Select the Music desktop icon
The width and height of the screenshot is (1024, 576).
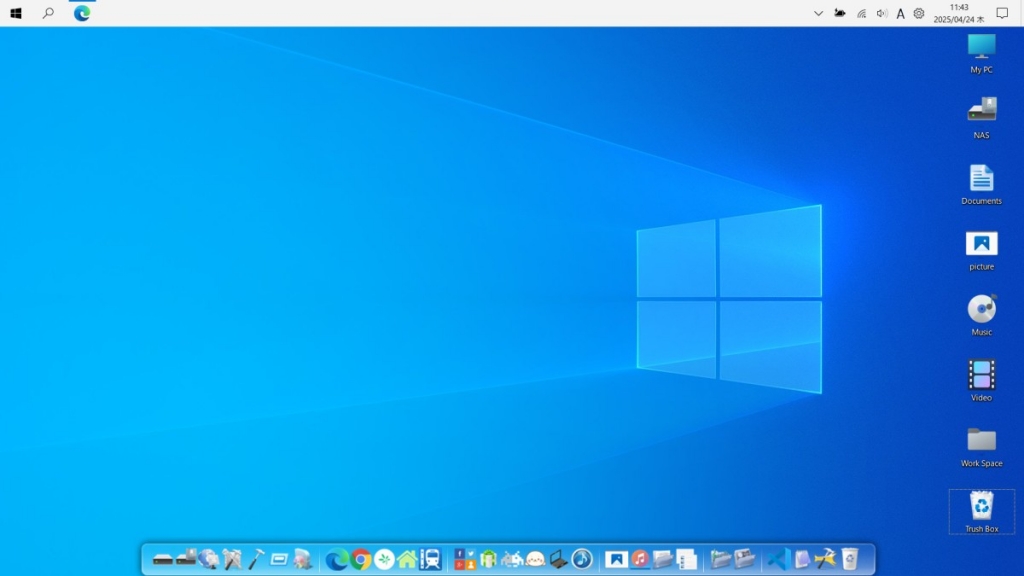click(x=981, y=308)
